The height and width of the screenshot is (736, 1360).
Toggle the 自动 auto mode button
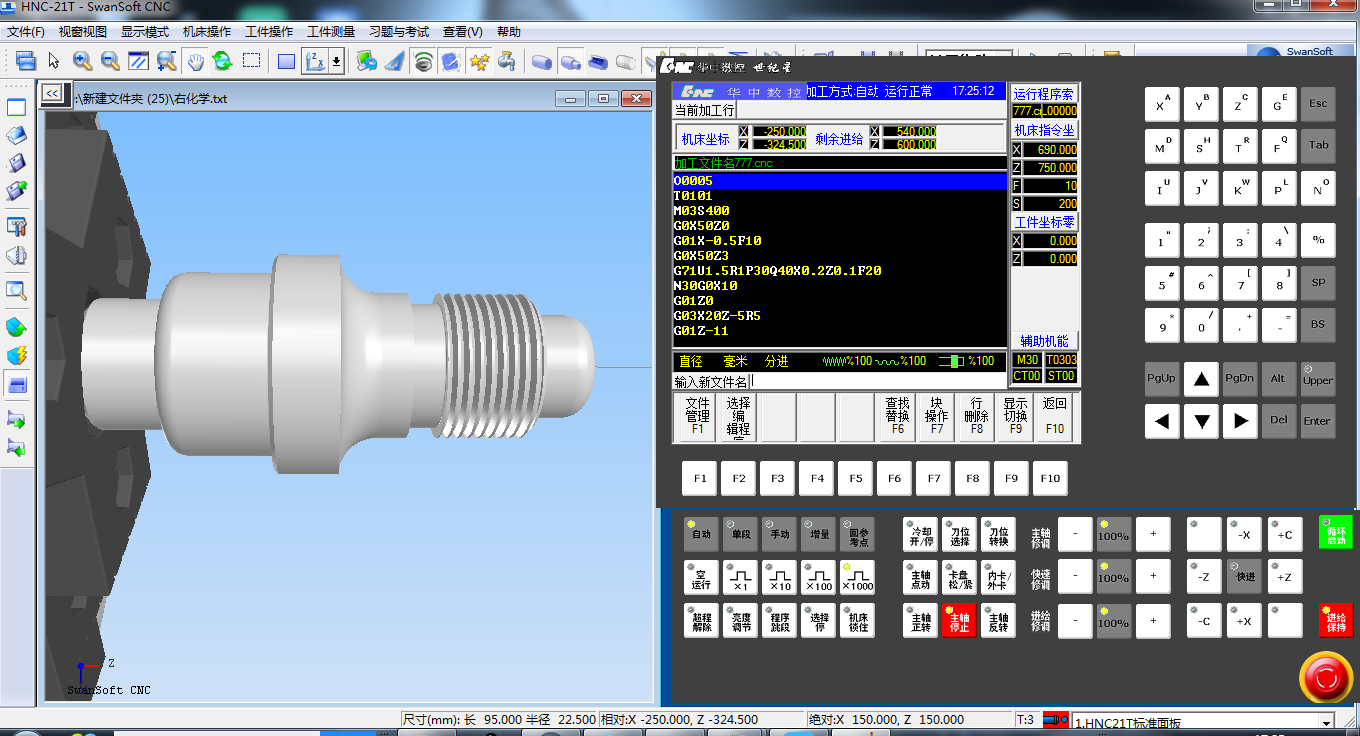point(701,534)
